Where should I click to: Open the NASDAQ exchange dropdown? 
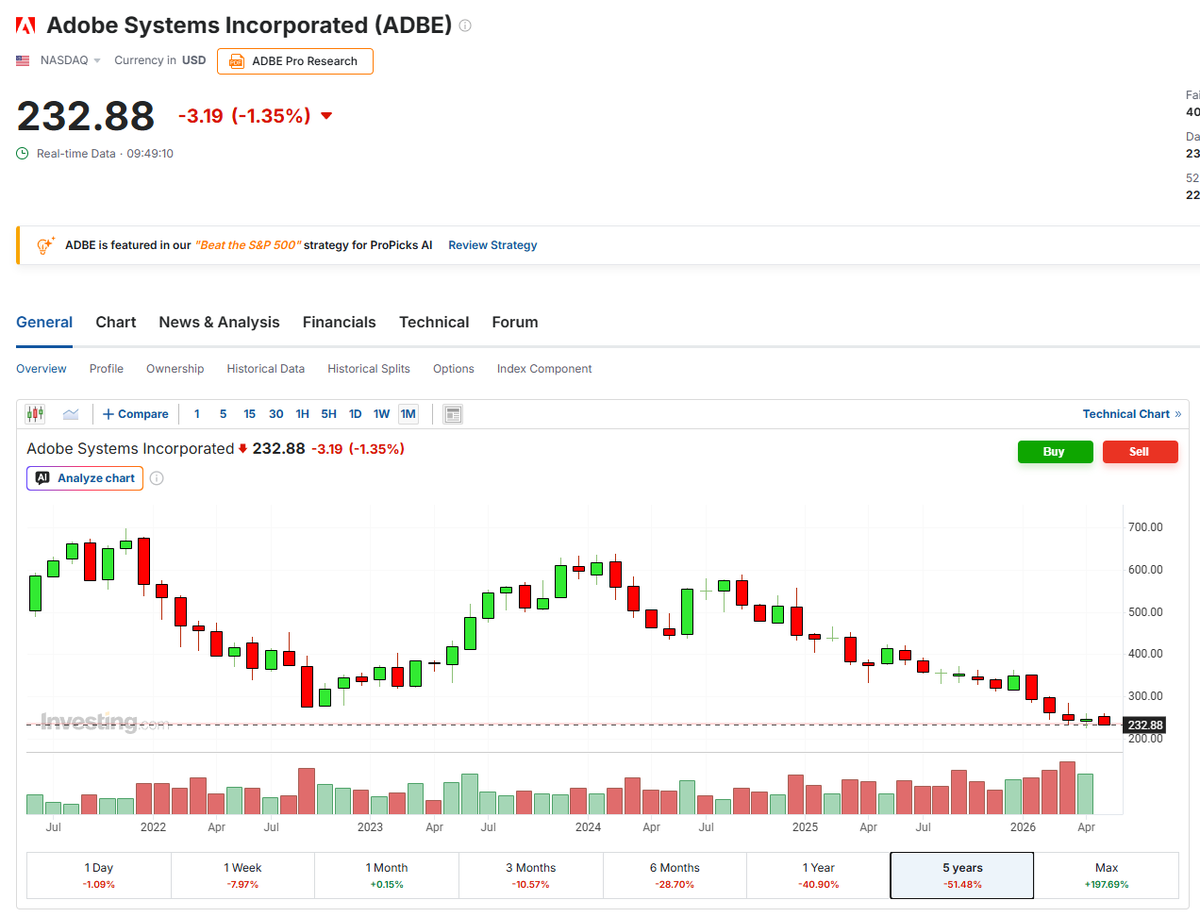(x=70, y=61)
